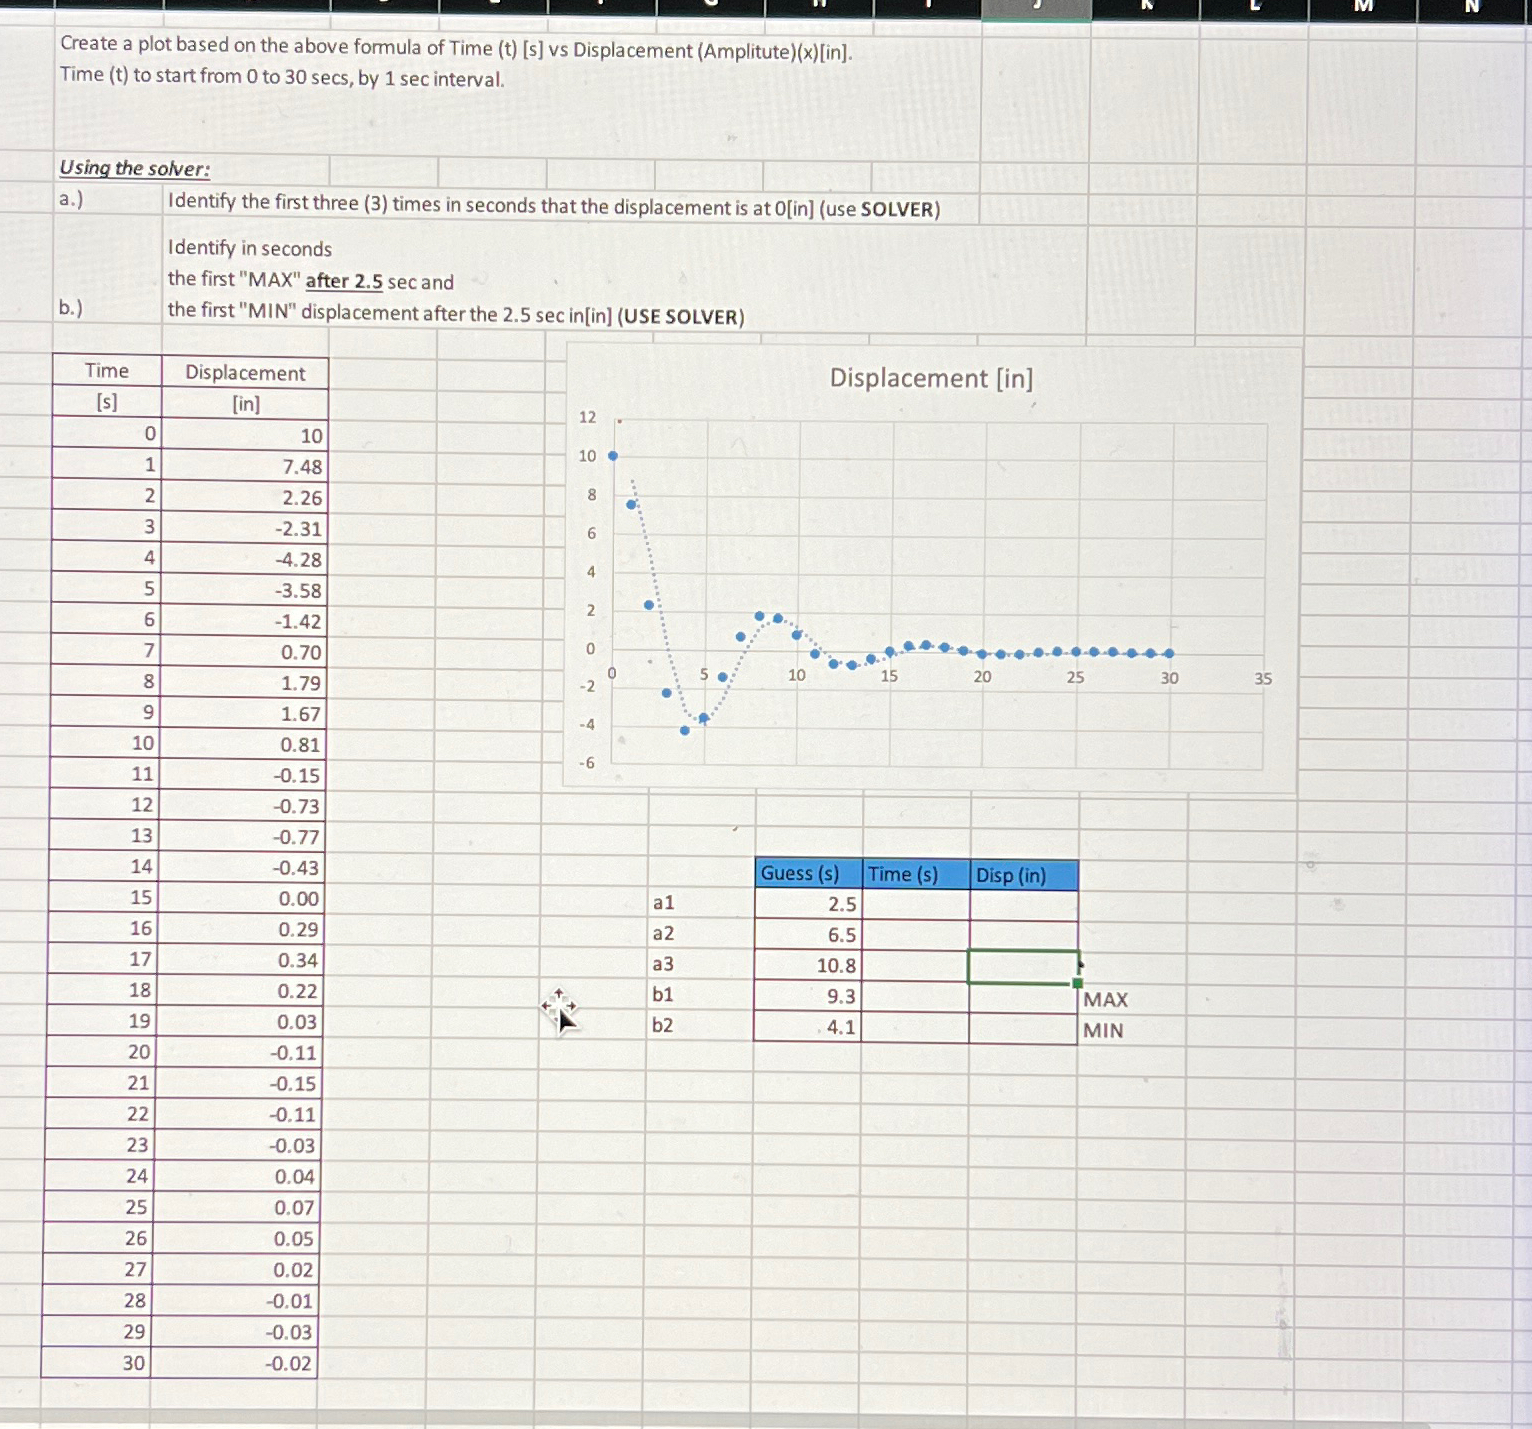Viewport: 1532px width, 1429px height.
Task: Select the b2 label cell
Action: pos(699,1025)
